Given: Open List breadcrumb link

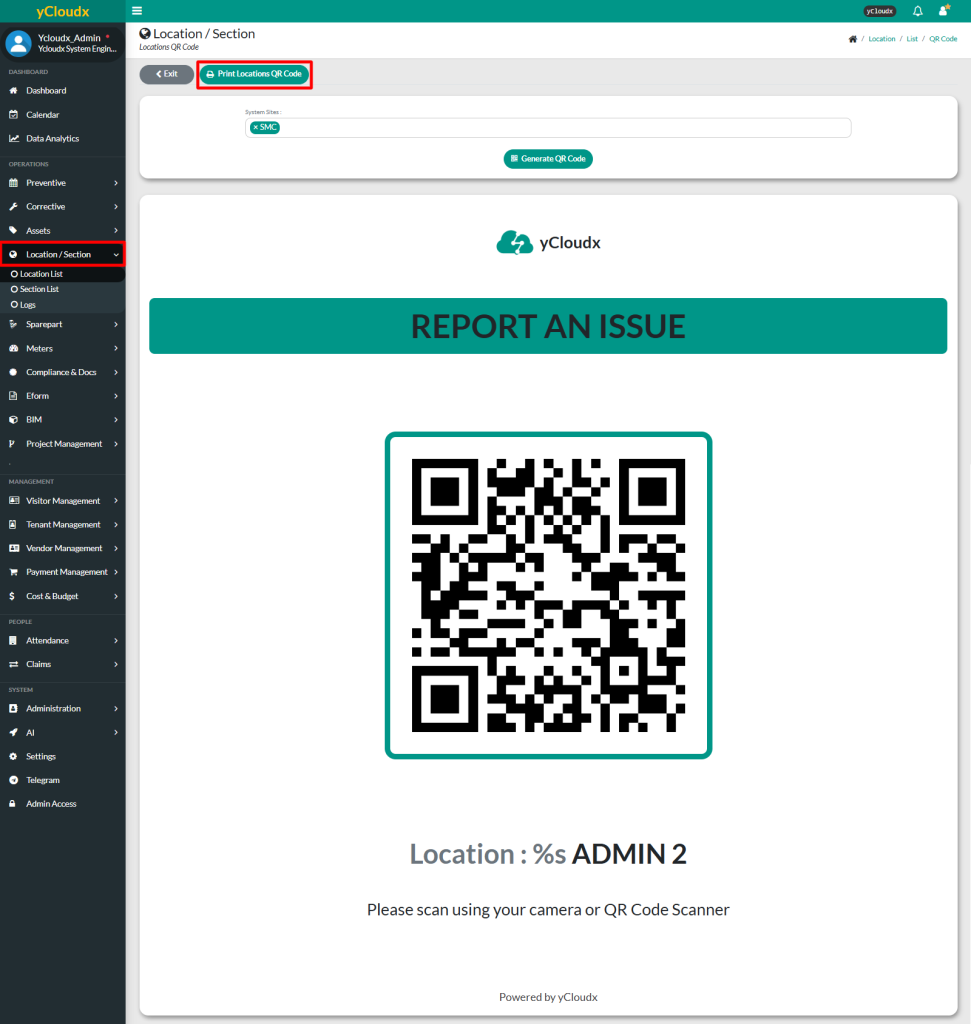Looking at the screenshot, I should pos(912,39).
